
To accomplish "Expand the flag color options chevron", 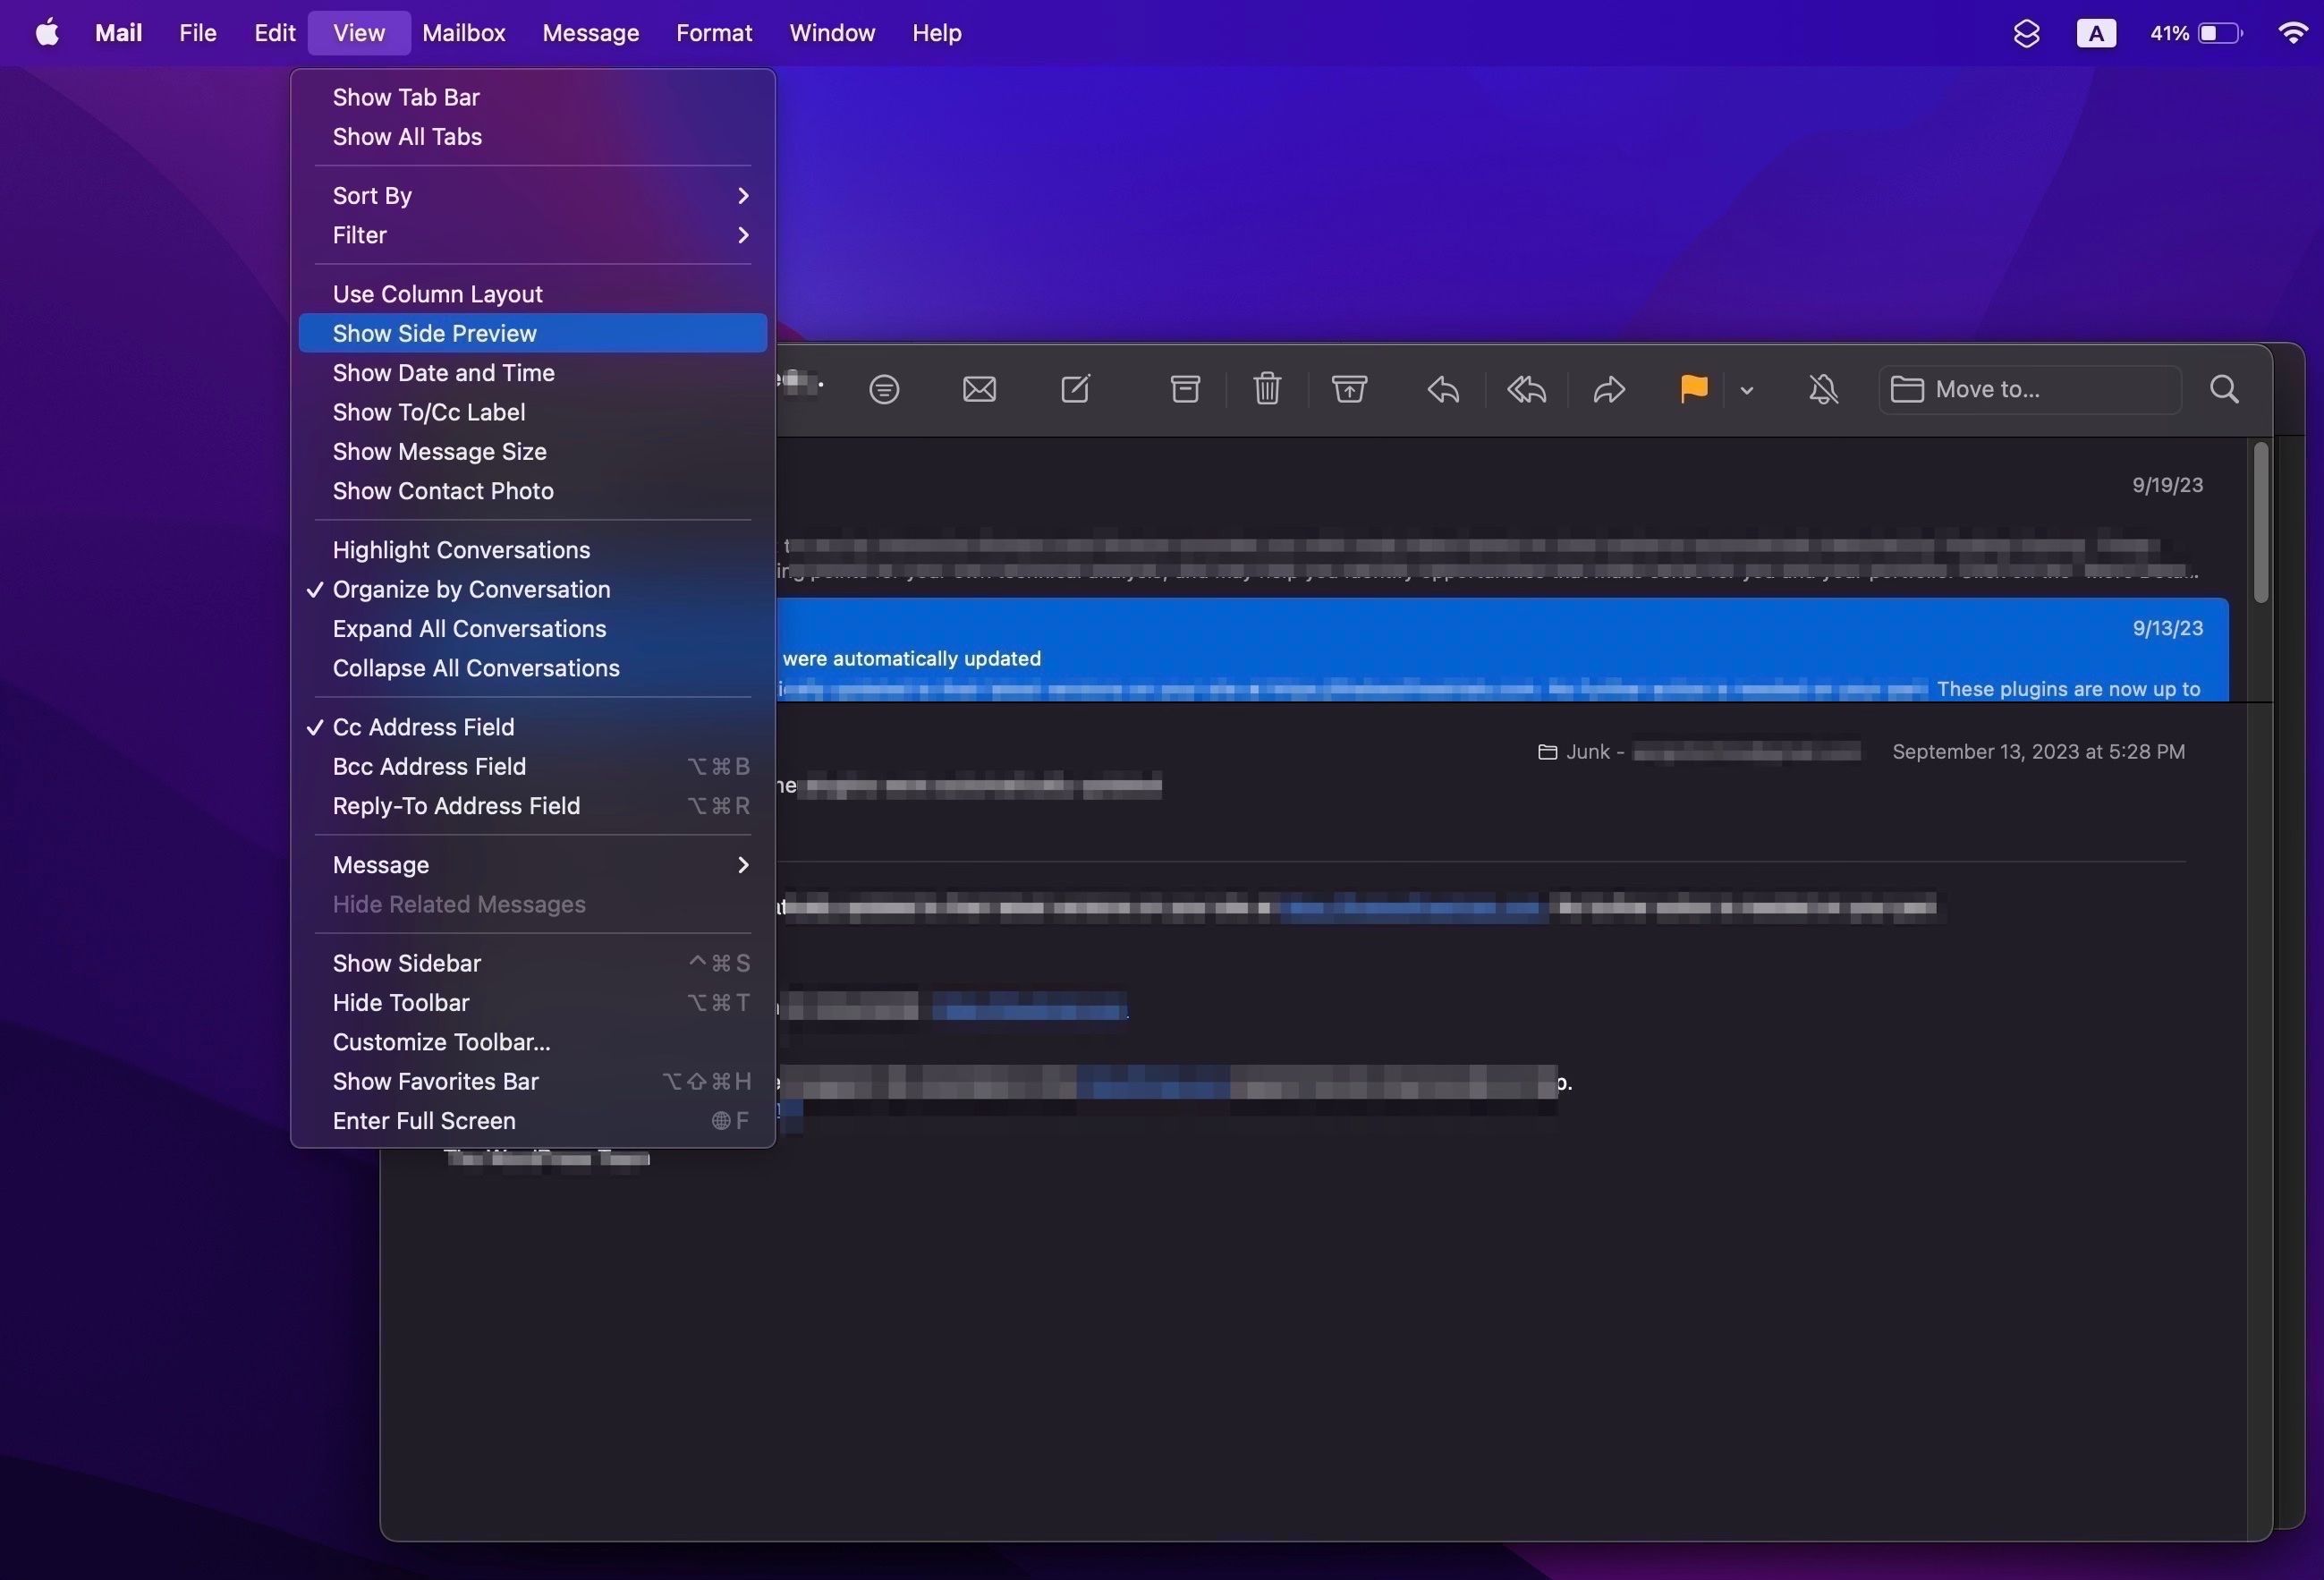I will click(x=1746, y=391).
